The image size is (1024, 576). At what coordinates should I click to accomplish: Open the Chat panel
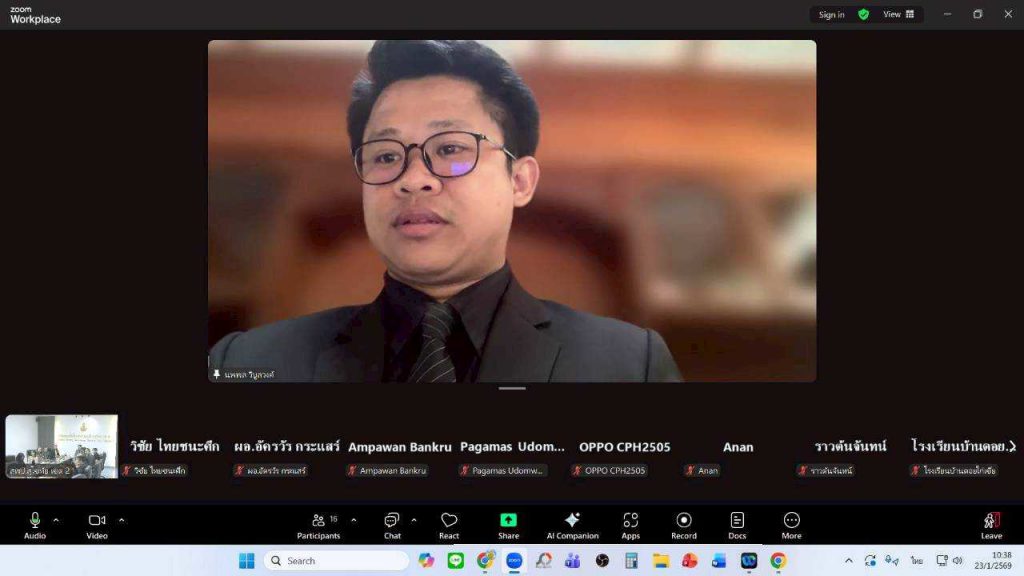tap(392, 525)
